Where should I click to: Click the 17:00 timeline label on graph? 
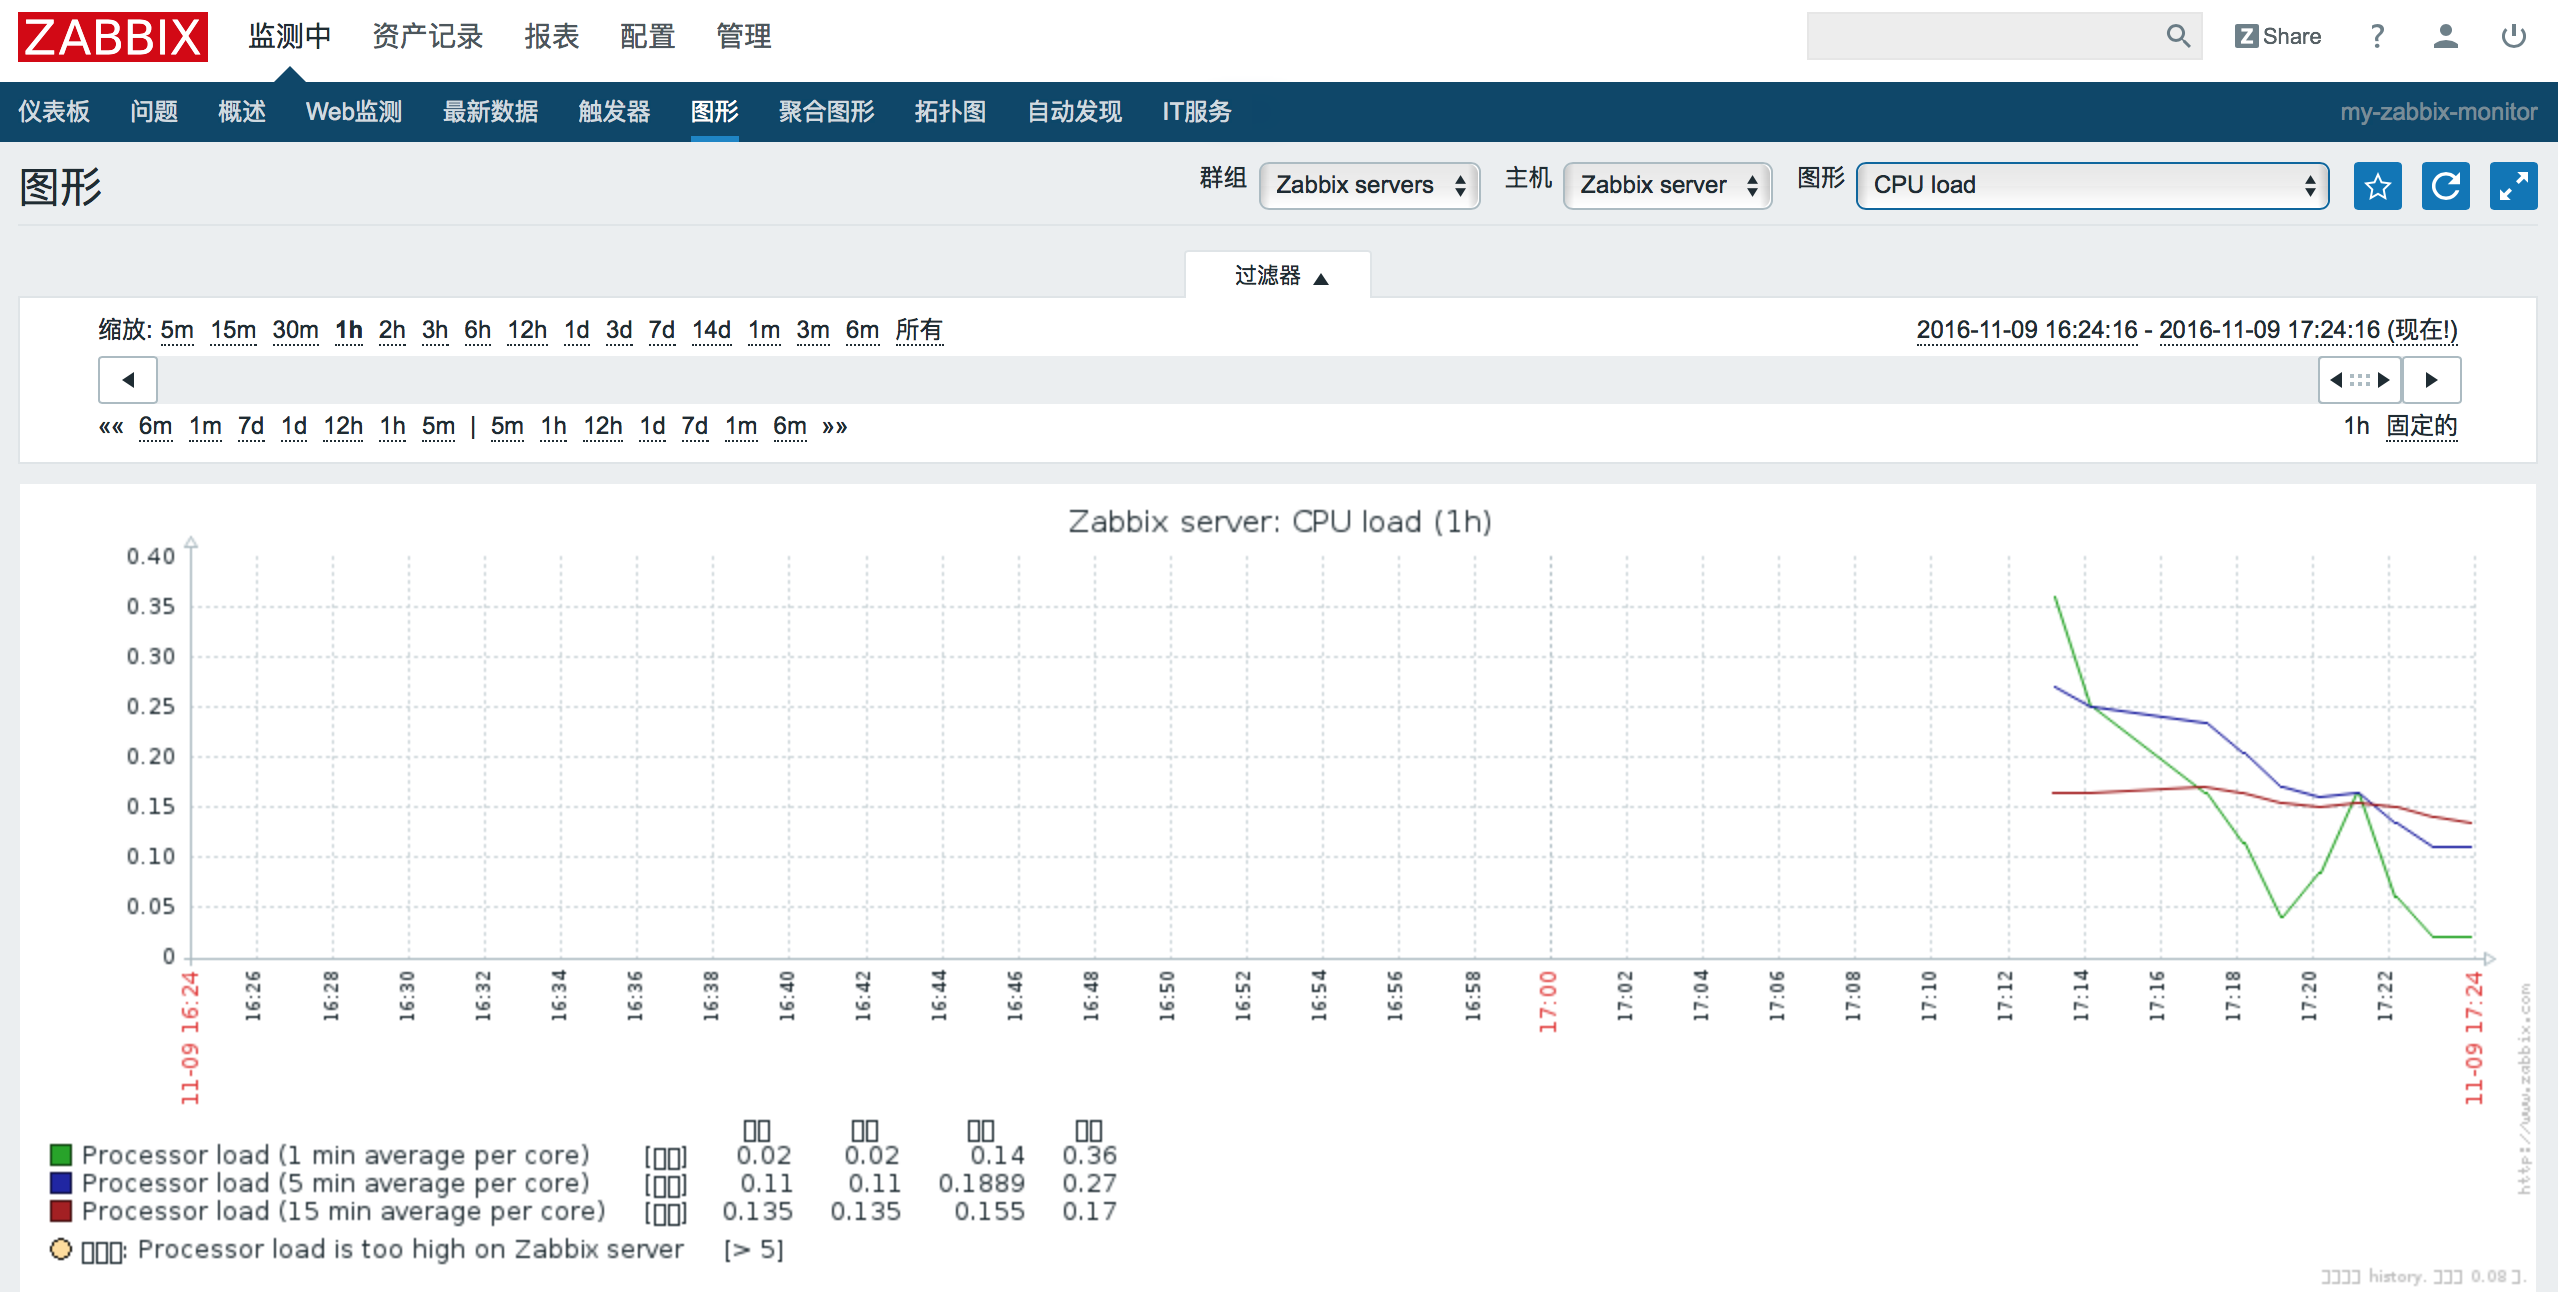(1549, 1001)
